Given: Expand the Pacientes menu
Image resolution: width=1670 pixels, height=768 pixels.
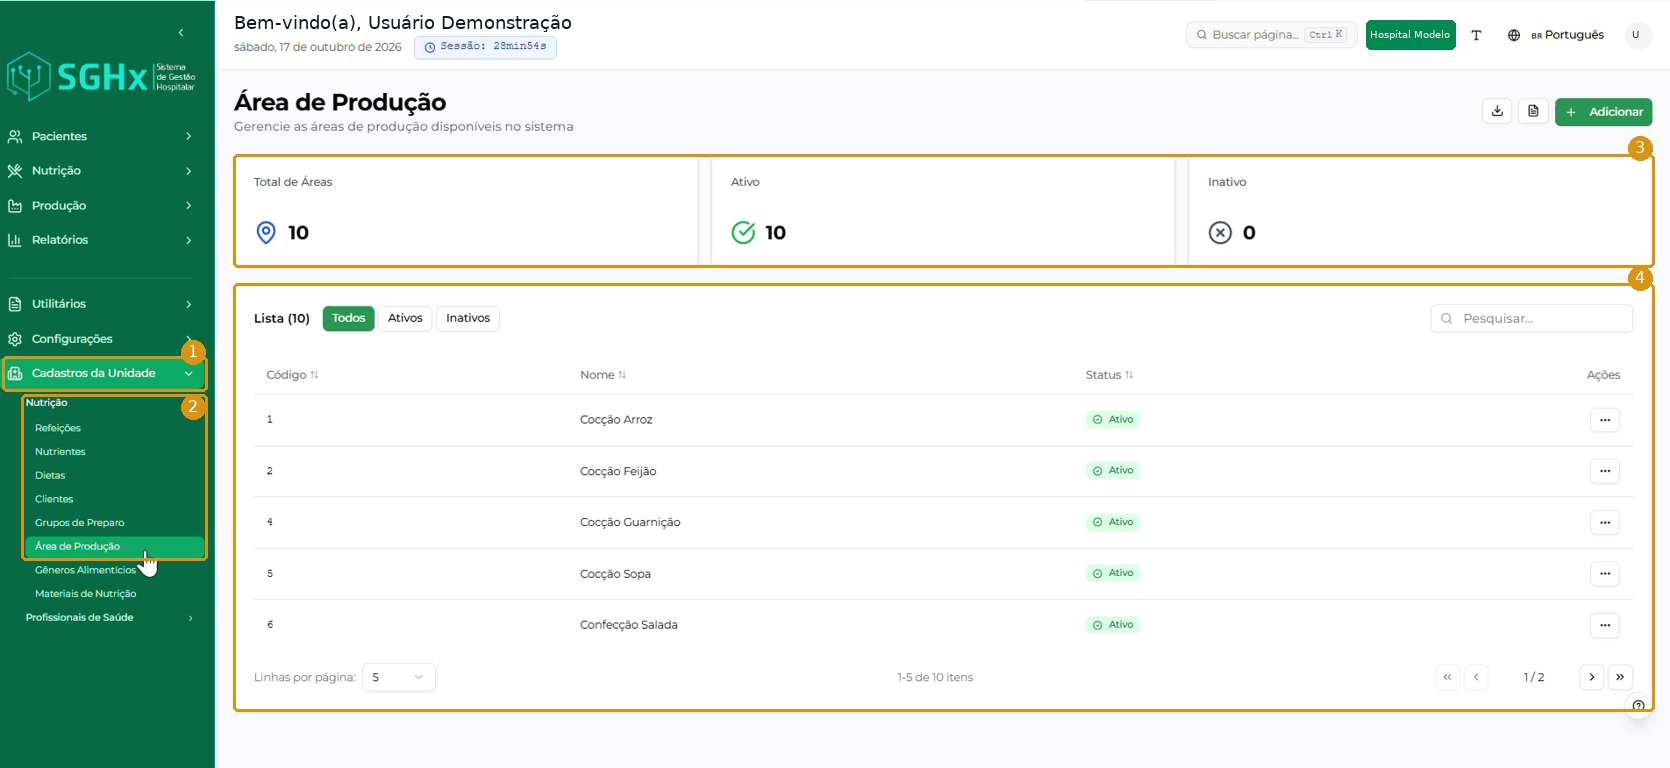Looking at the screenshot, I should point(100,136).
